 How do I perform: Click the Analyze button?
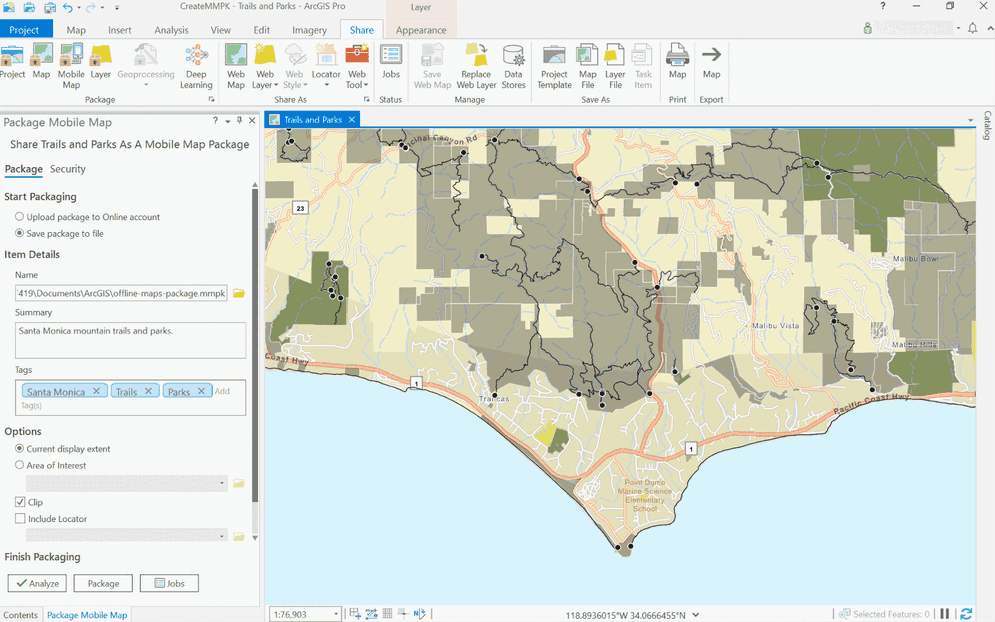point(37,583)
